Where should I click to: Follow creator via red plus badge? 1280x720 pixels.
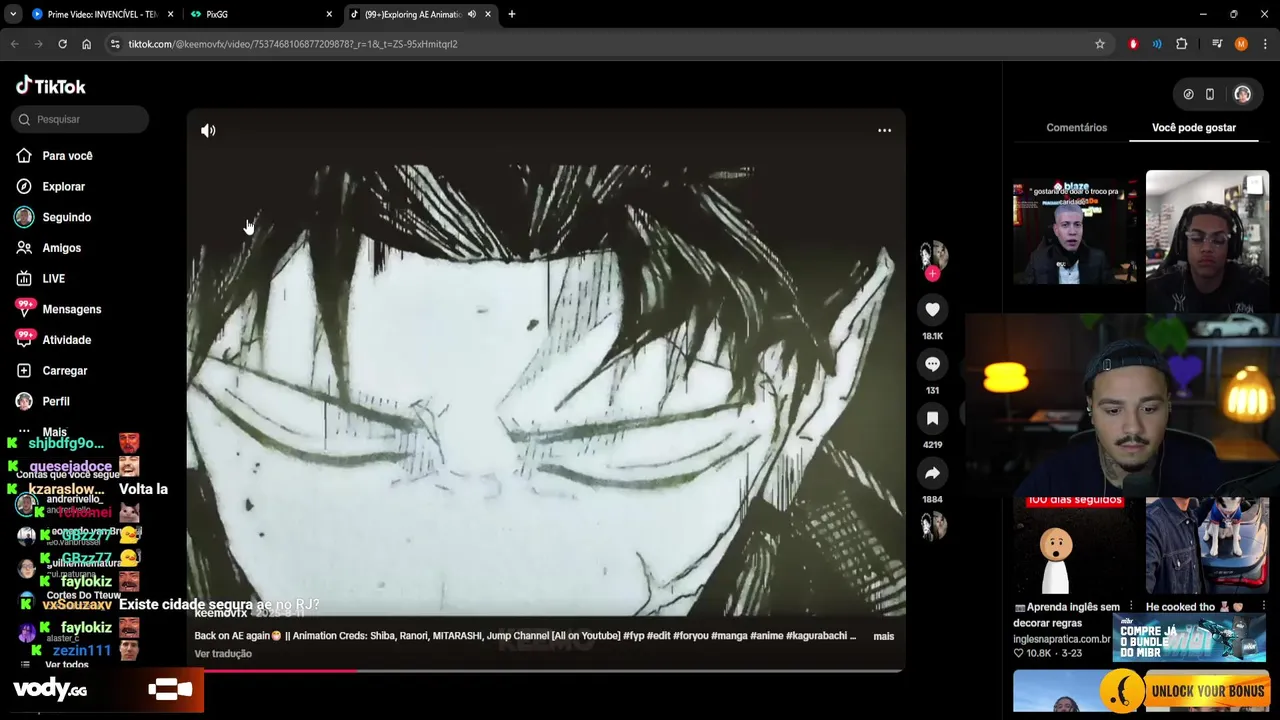click(932, 273)
